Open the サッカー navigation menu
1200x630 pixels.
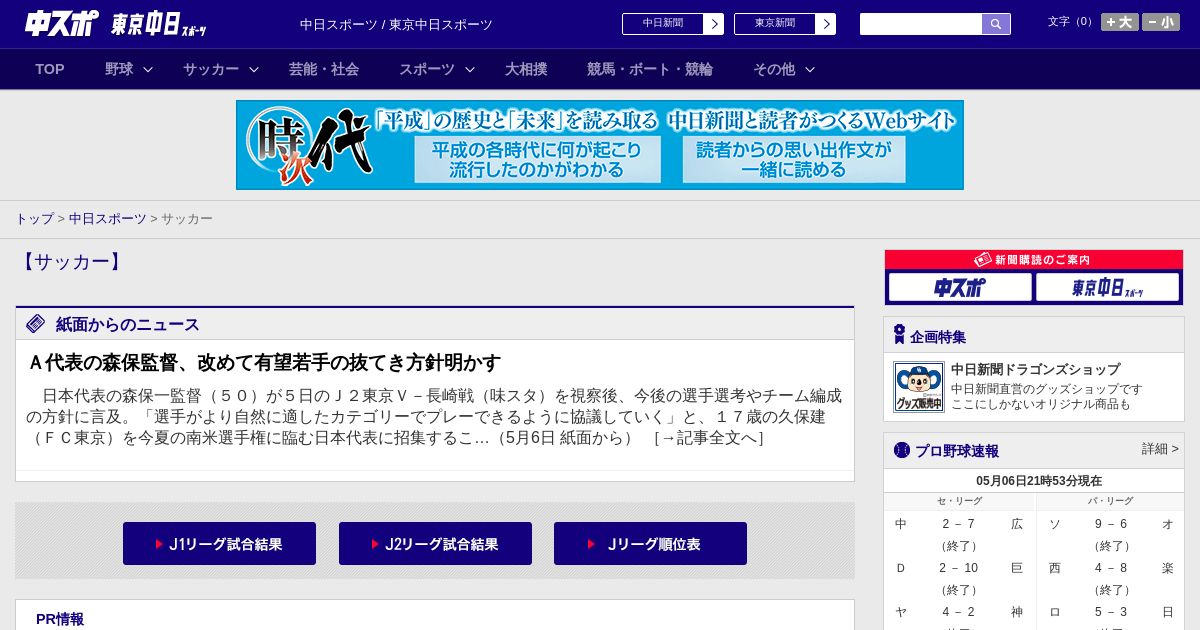(211, 69)
